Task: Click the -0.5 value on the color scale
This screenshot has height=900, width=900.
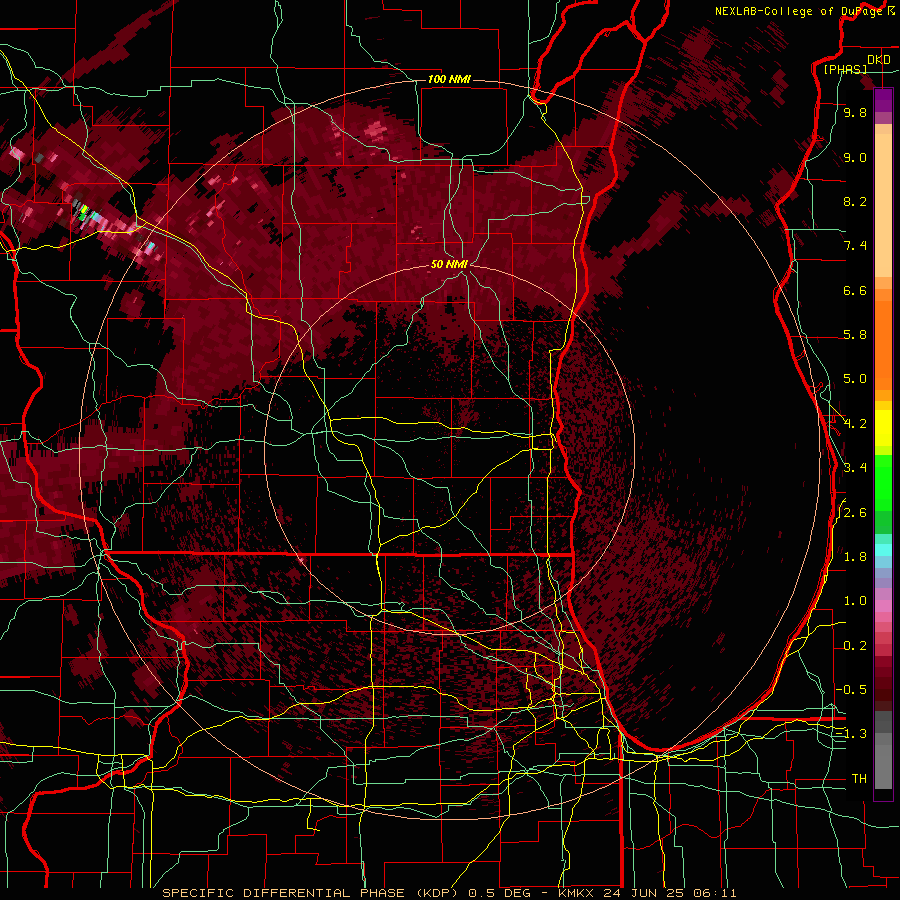Action: (x=852, y=690)
